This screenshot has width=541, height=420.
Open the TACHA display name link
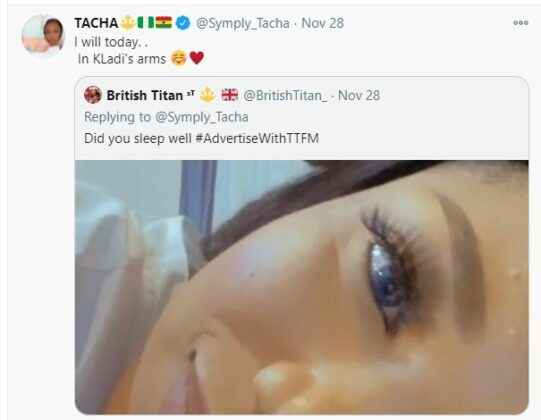(x=96, y=23)
